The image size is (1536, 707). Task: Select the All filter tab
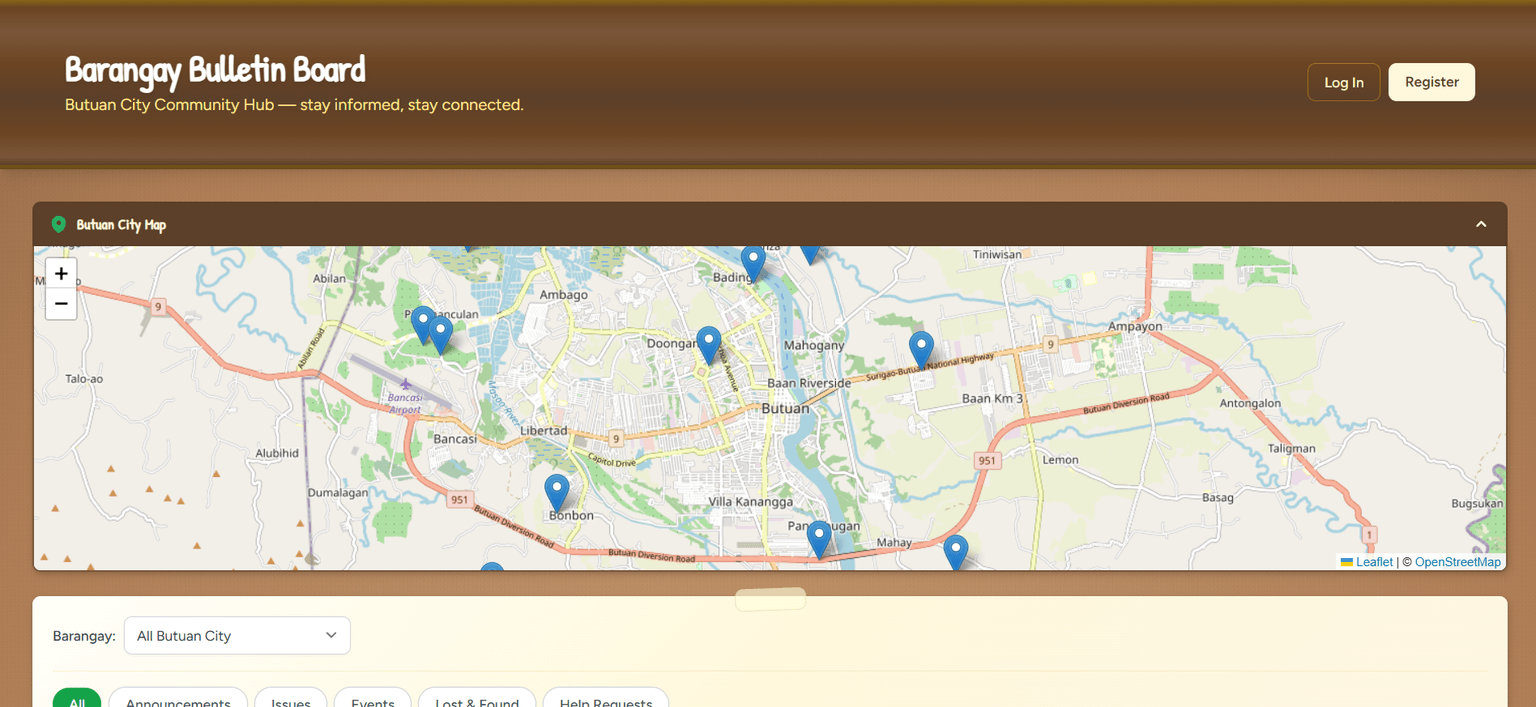tap(77, 698)
